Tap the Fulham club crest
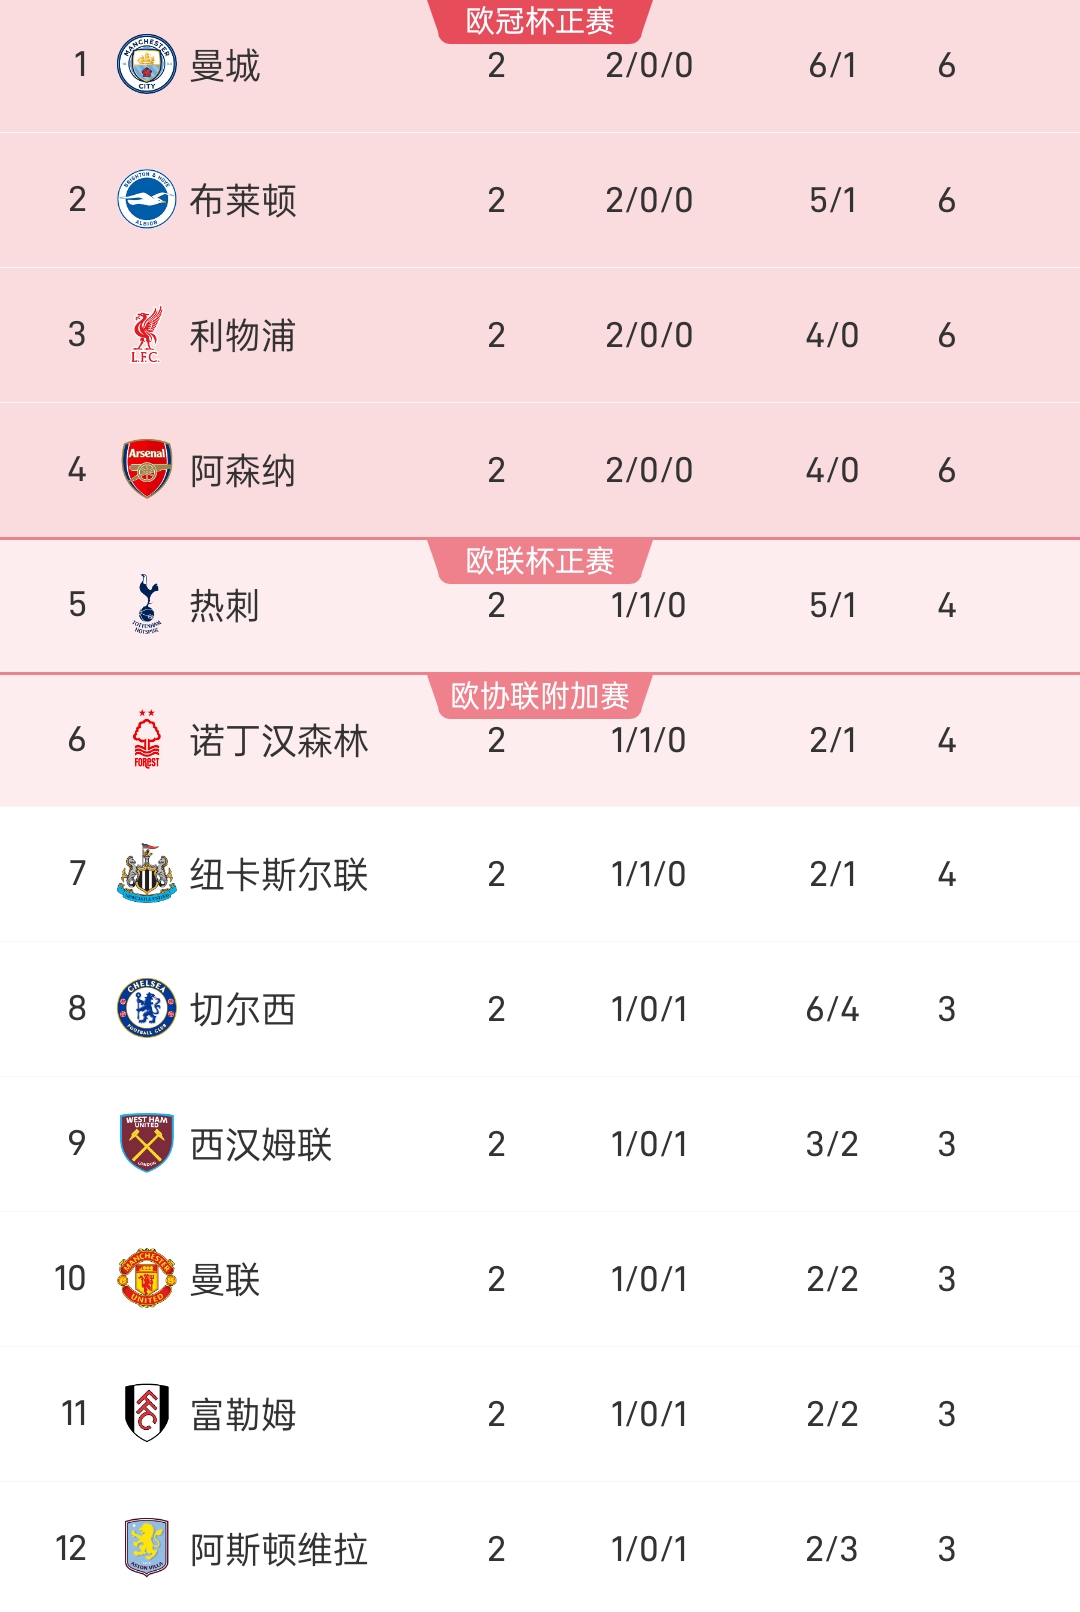The height and width of the screenshot is (1612, 1080). point(147,1413)
